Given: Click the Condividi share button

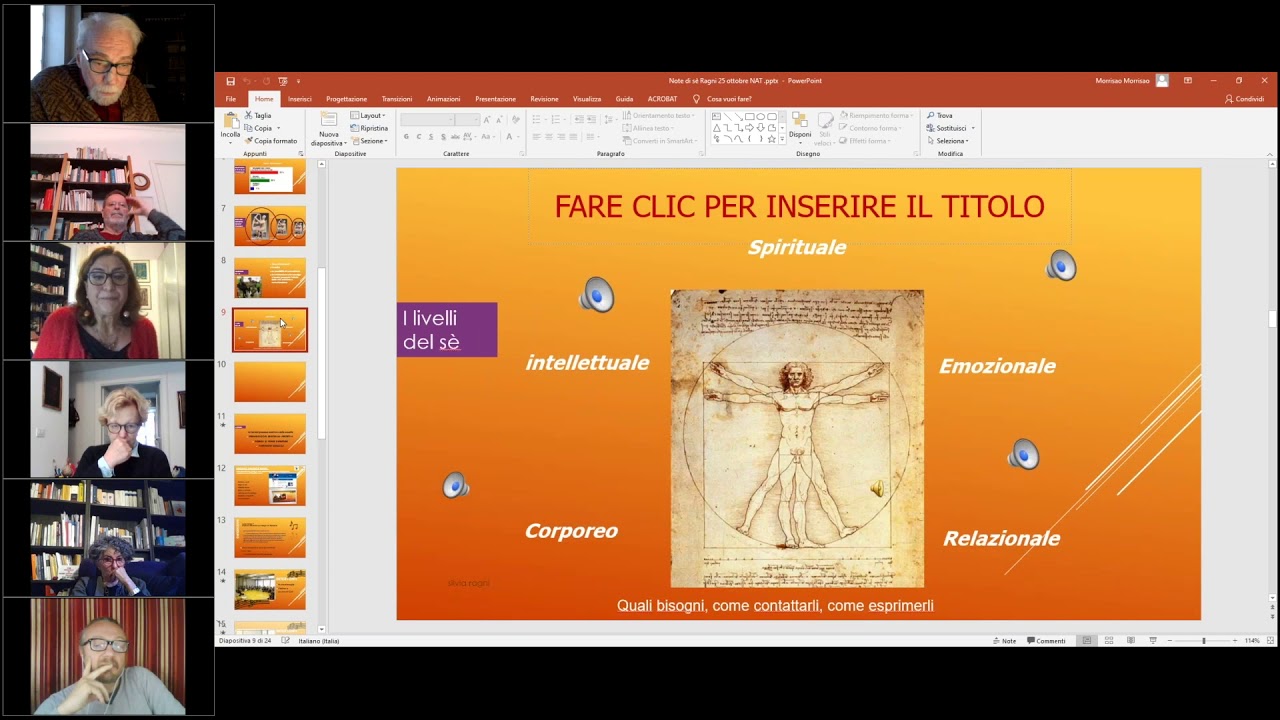Looking at the screenshot, I should [1245, 99].
